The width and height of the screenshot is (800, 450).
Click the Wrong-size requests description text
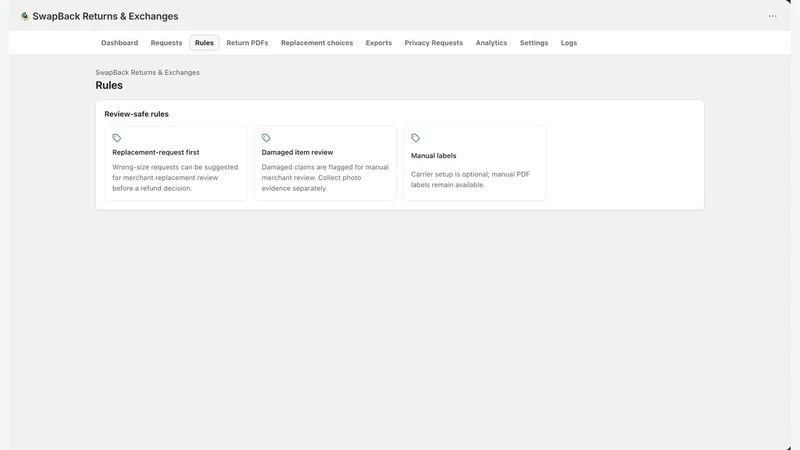click(175, 178)
